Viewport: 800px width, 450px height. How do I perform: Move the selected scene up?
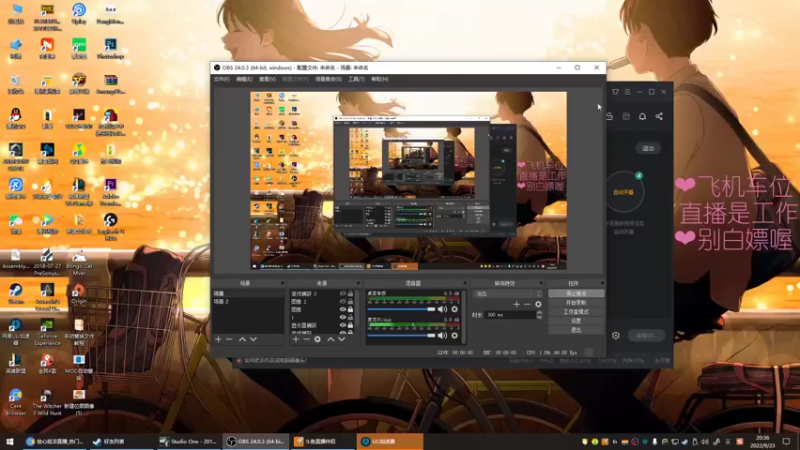242,339
